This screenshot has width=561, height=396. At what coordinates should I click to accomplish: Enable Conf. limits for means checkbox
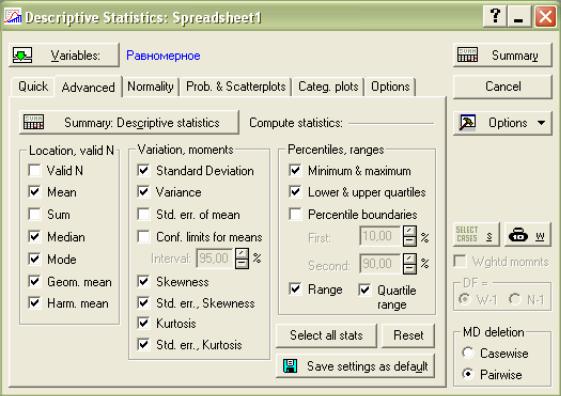pos(143,236)
